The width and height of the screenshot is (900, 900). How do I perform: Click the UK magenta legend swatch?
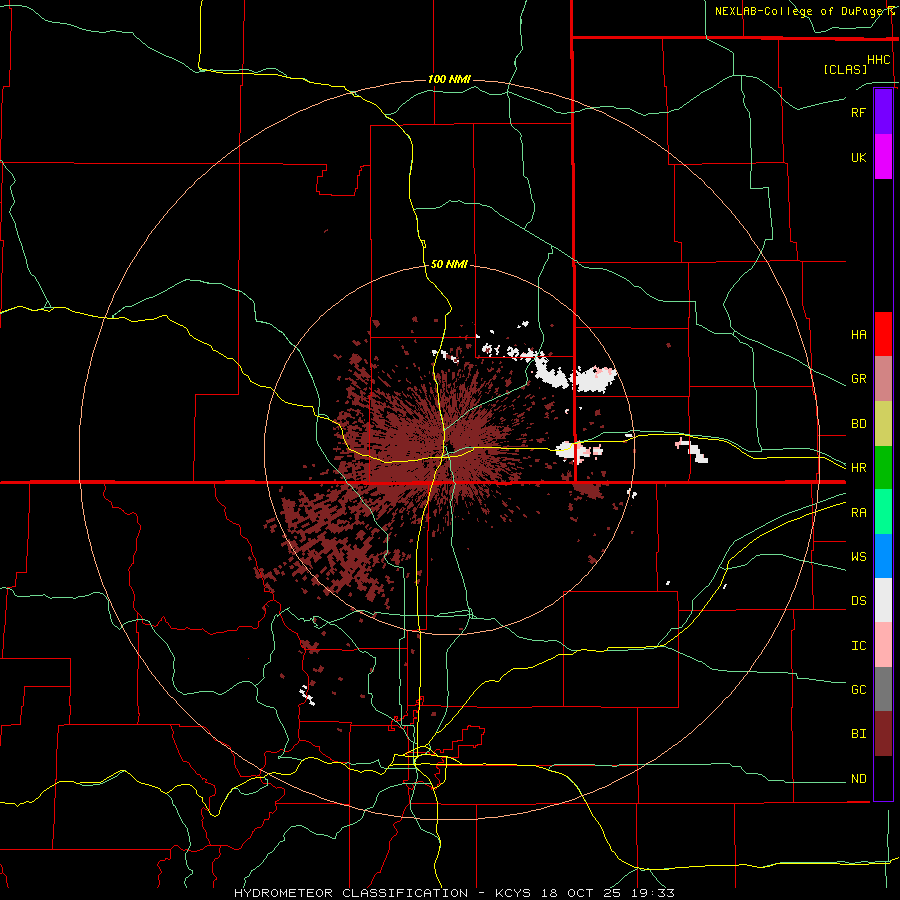click(x=883, y=157)
